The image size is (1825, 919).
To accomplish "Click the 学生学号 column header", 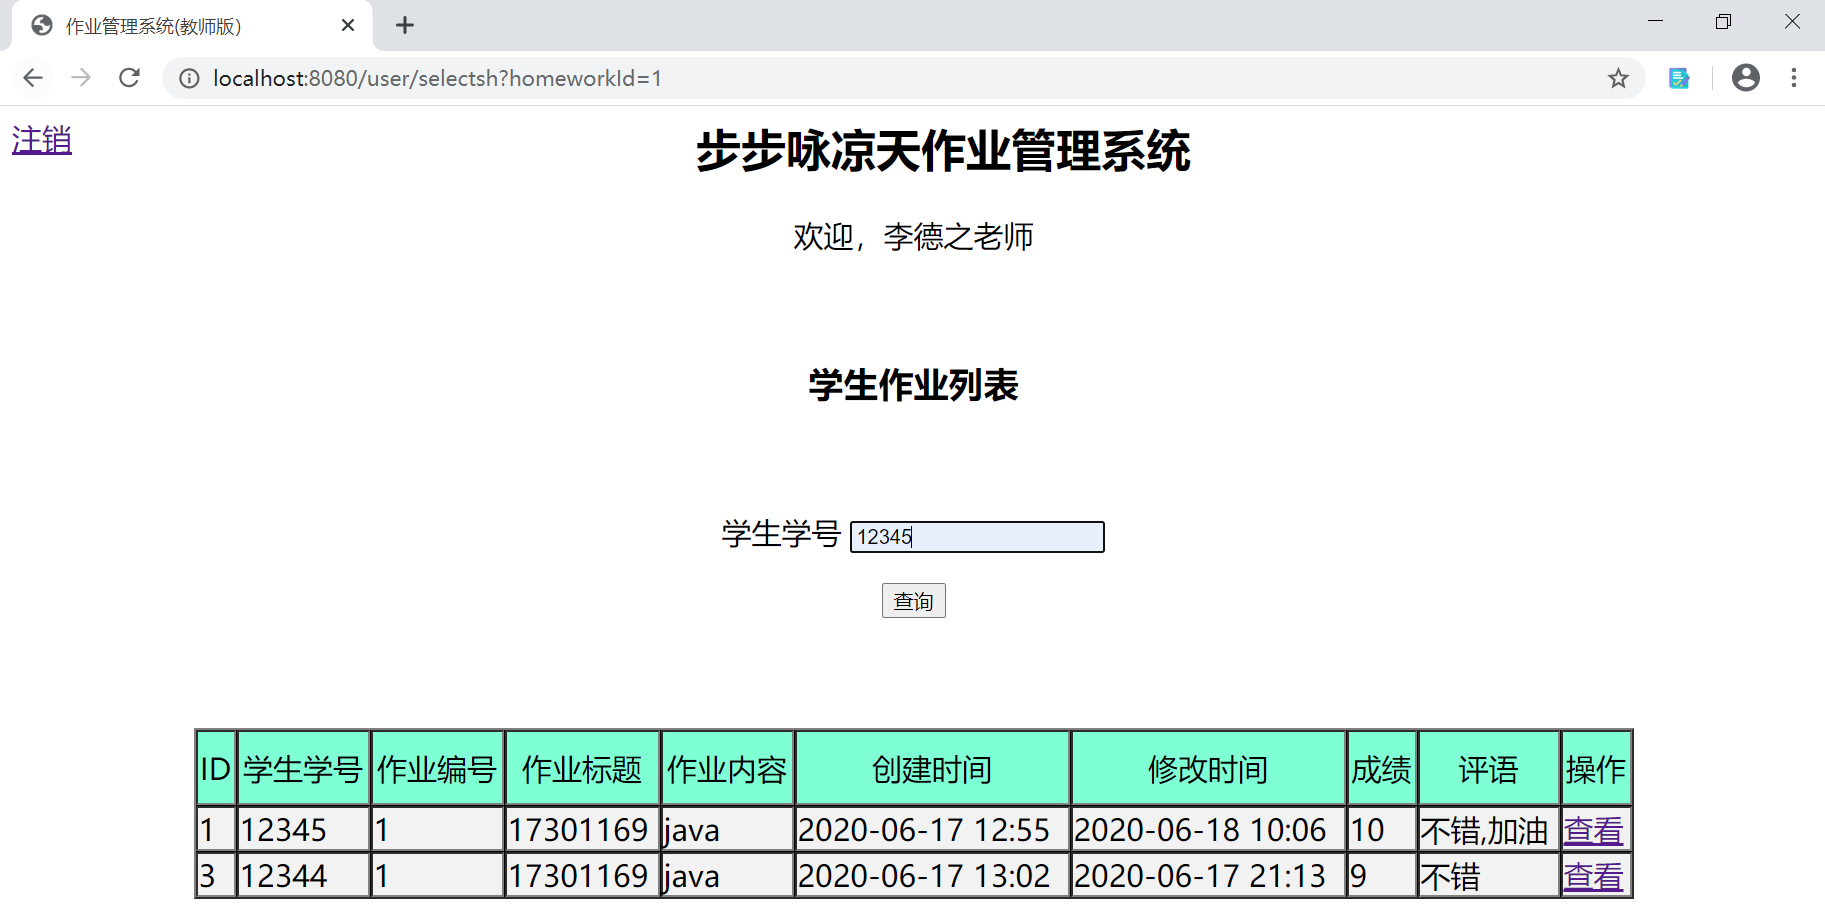I will (303, 769).
